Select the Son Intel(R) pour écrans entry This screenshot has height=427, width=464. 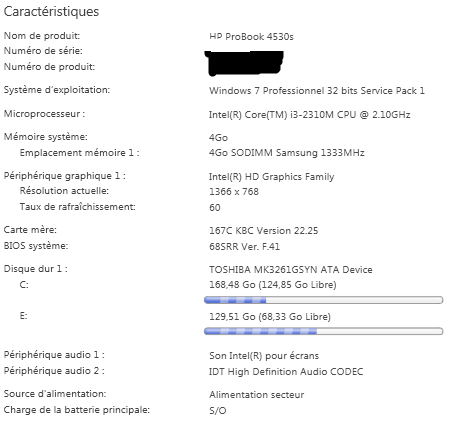[x=264, y=356]
